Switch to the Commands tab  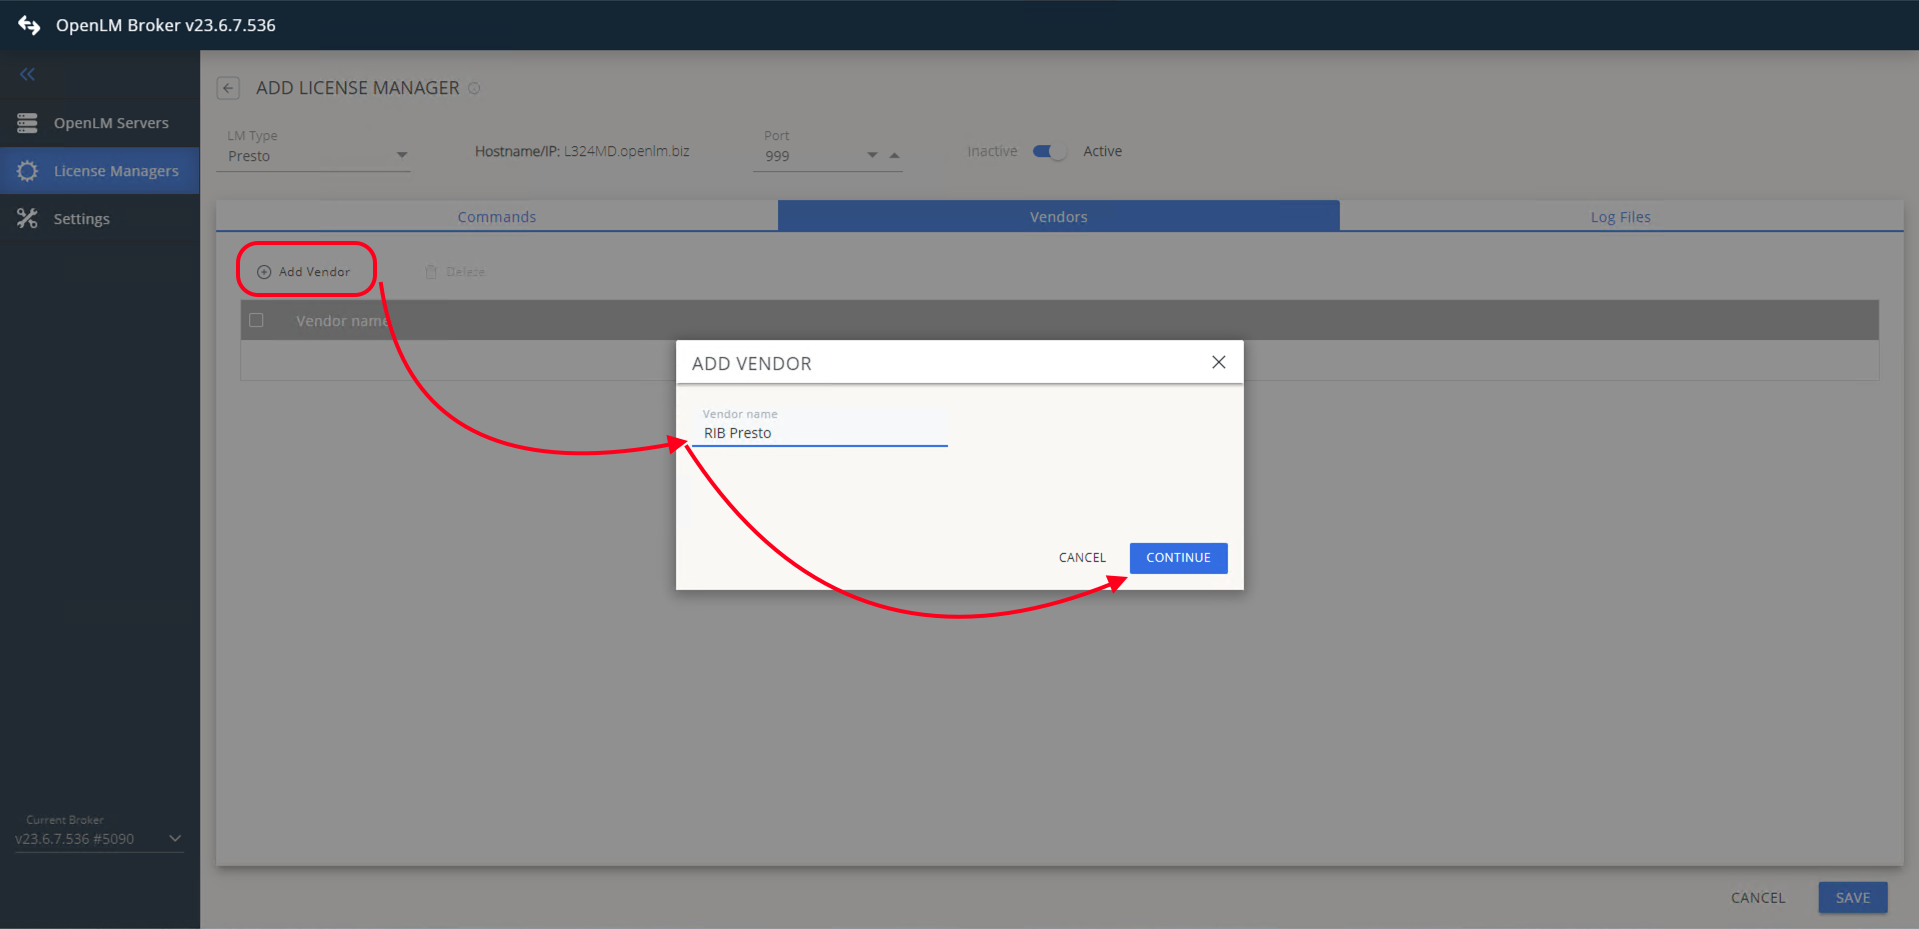[x=496, y=216]
